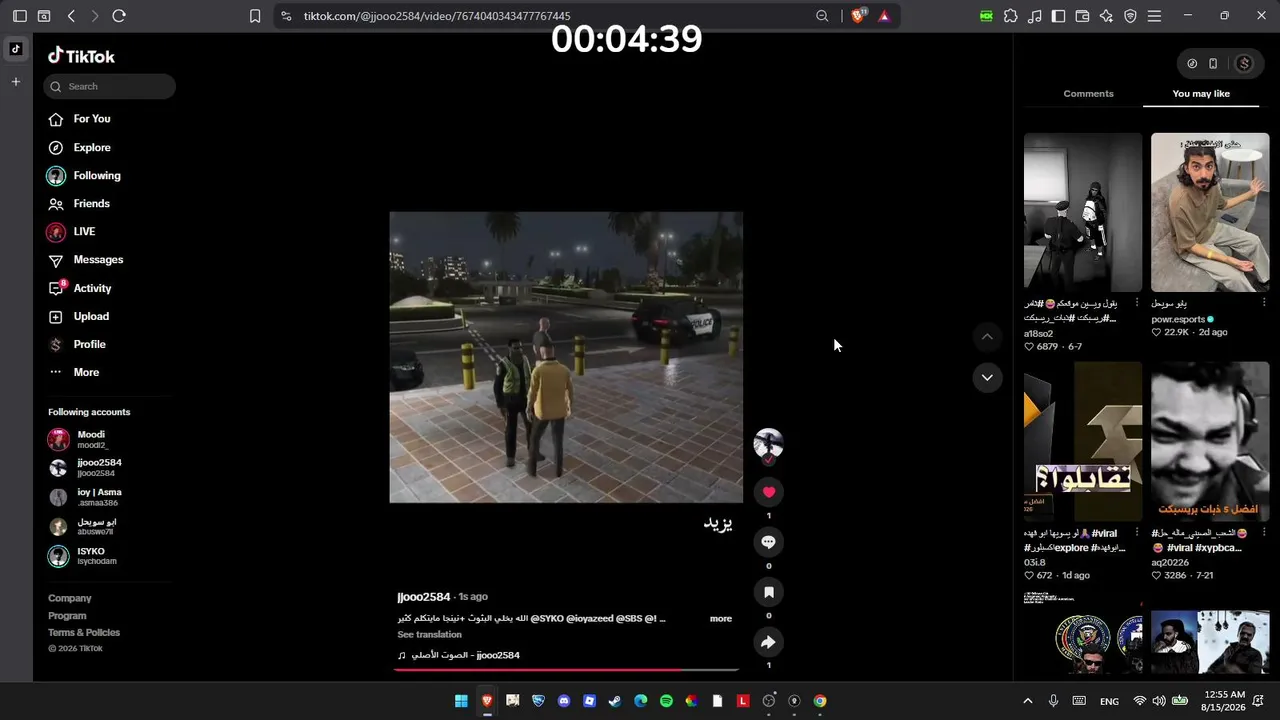Expand the full caption with 'more'
This screenshot has width=1280, height=720.
click(721, 619)
